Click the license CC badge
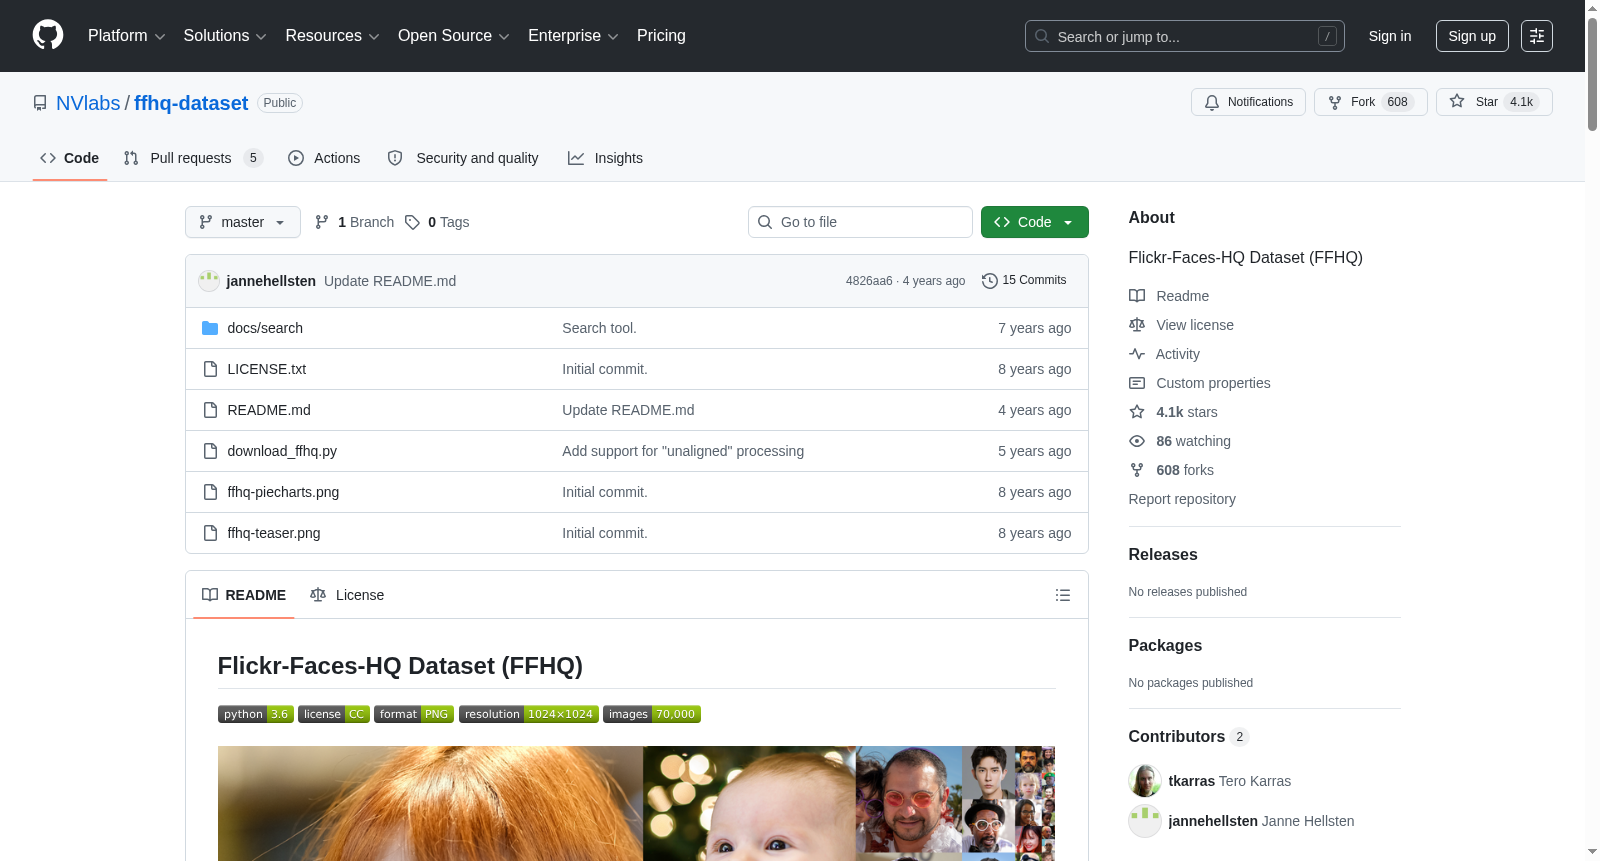1600x861 pixels. tap(334, 714)
